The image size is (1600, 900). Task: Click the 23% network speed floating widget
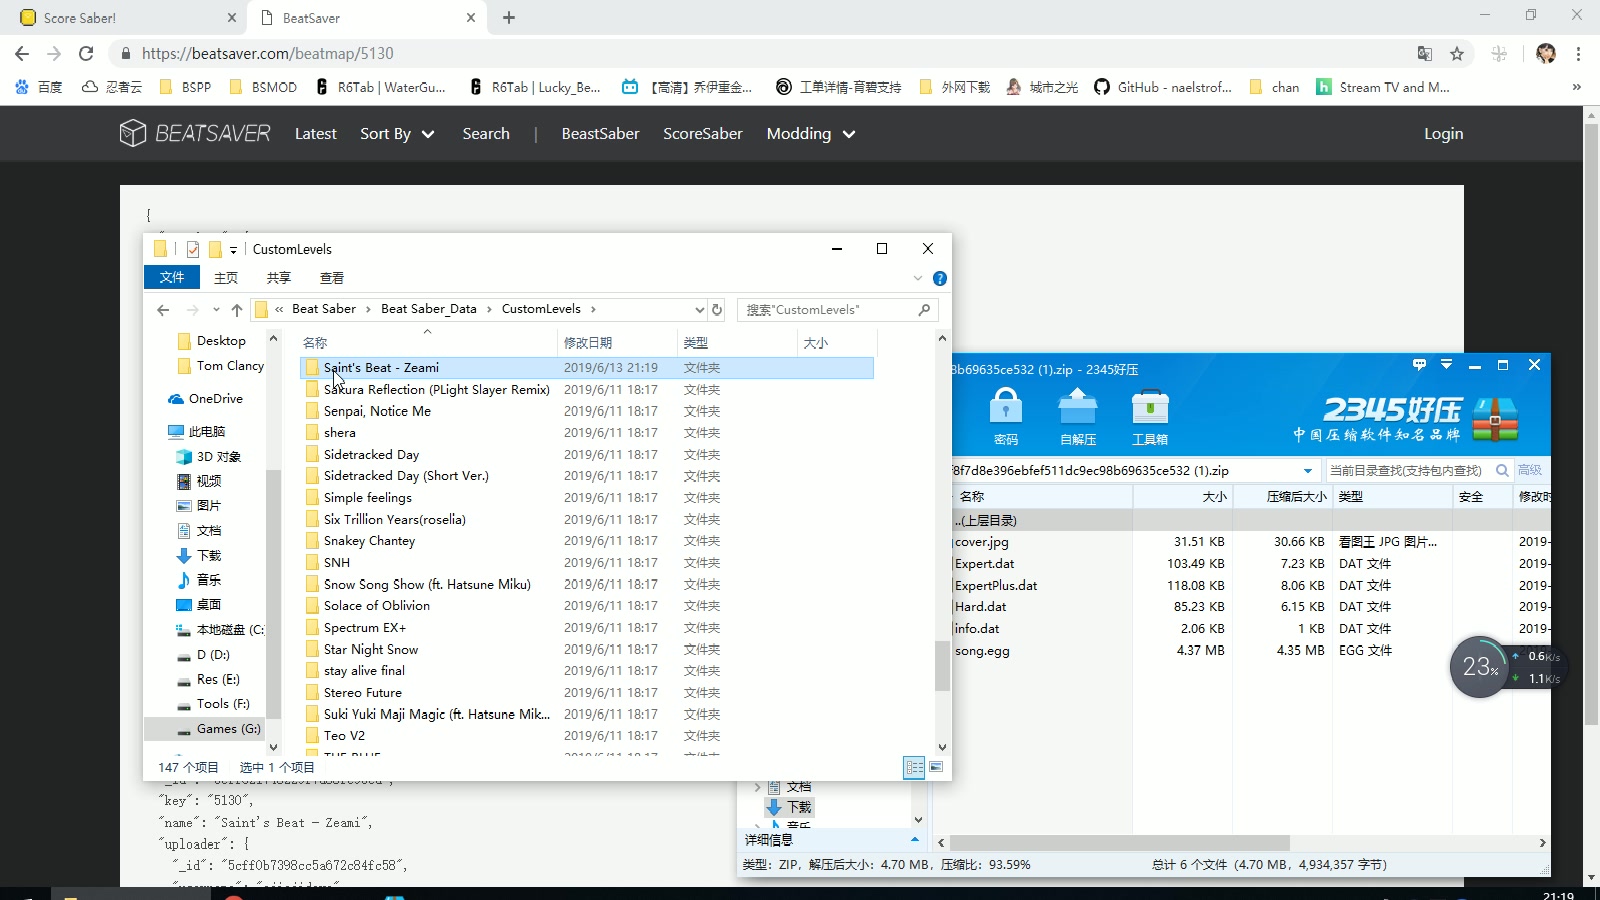(1479, 667)
